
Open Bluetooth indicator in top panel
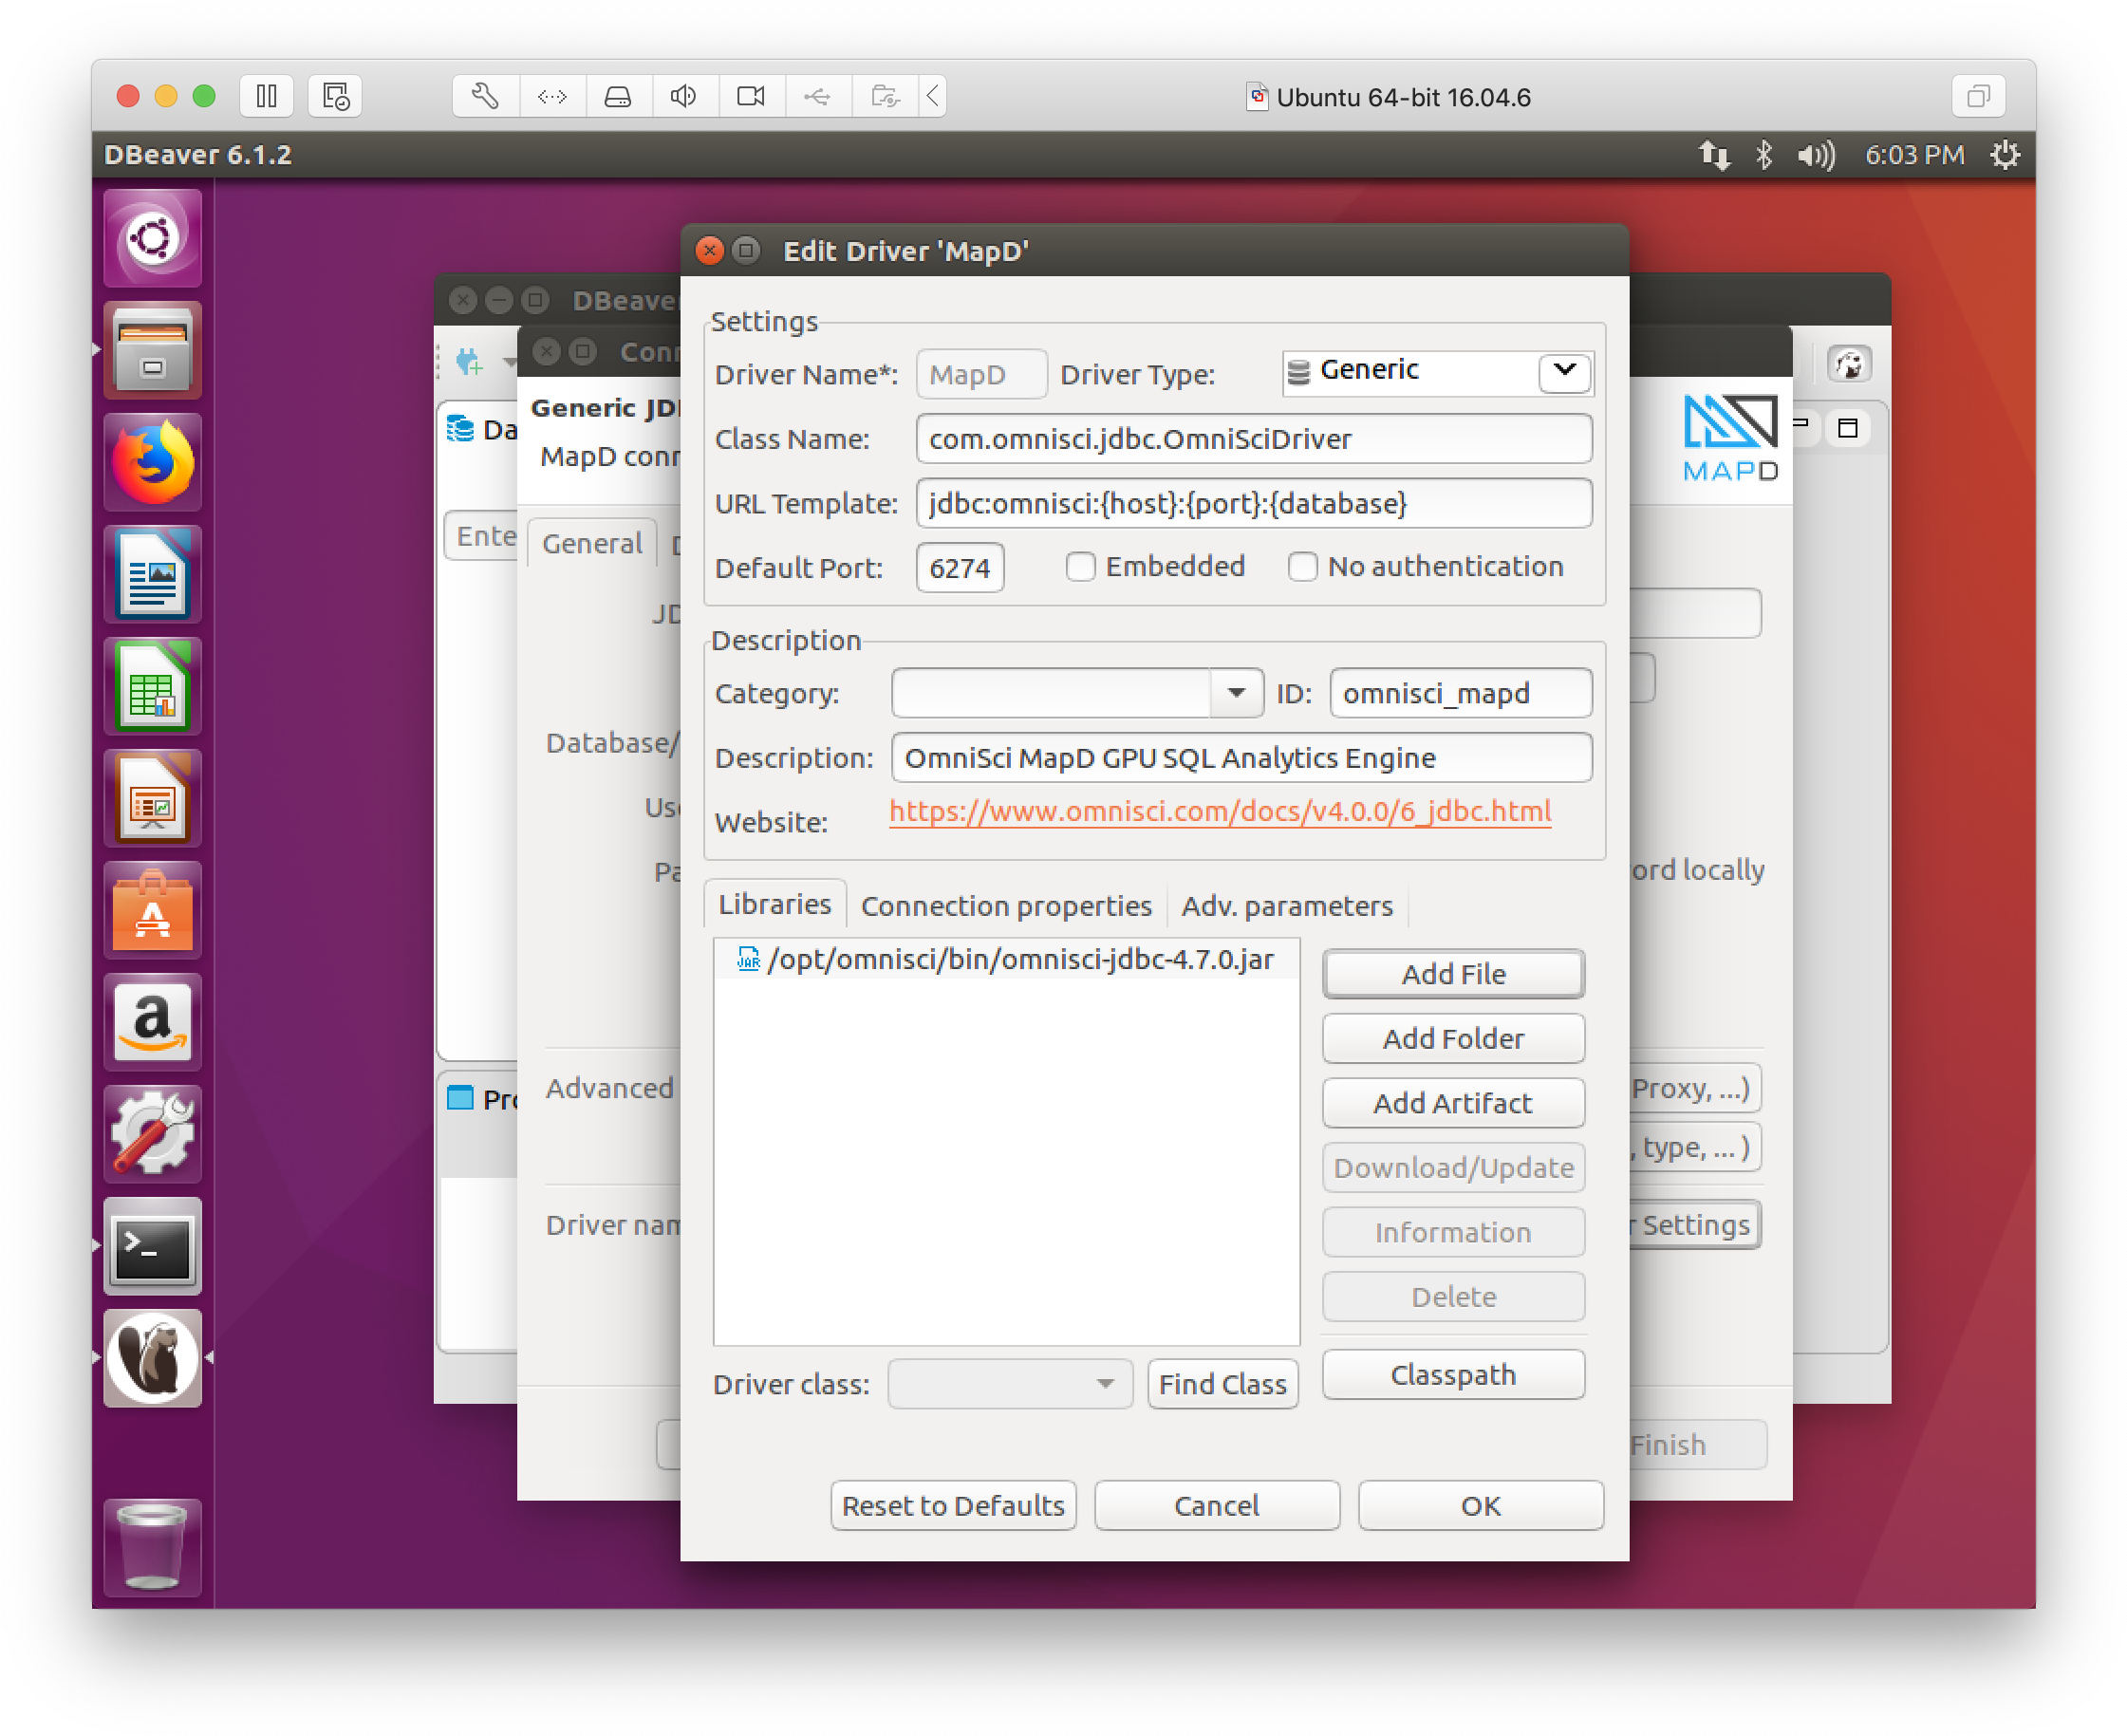[1764, 155]
